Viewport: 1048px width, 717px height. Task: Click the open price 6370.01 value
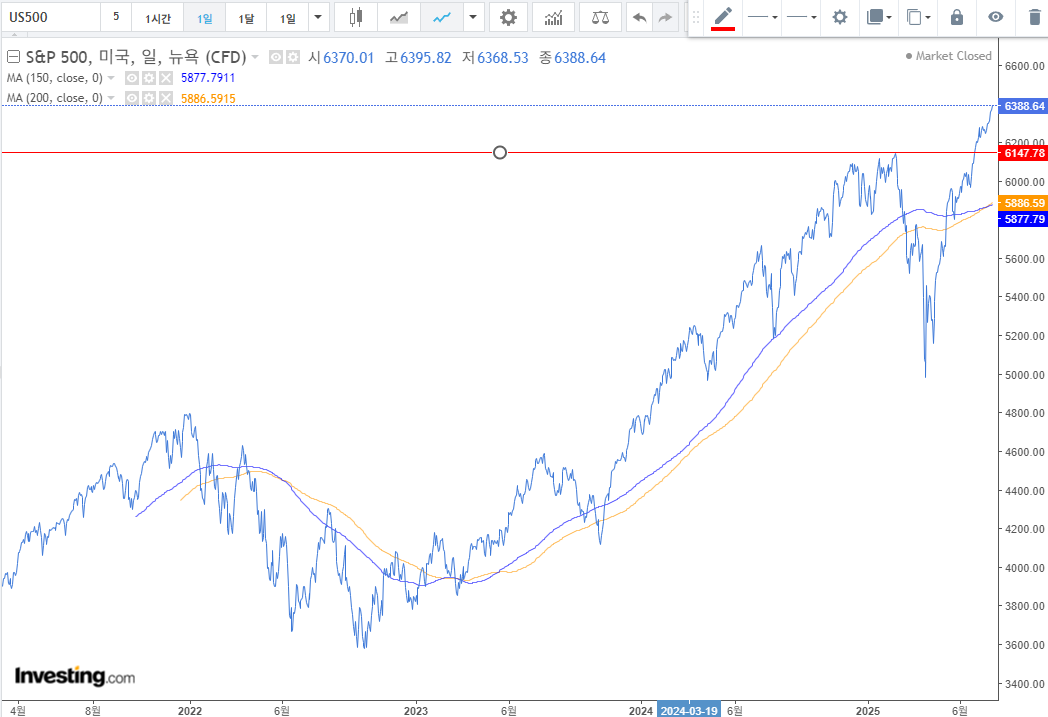coord(348,58)
